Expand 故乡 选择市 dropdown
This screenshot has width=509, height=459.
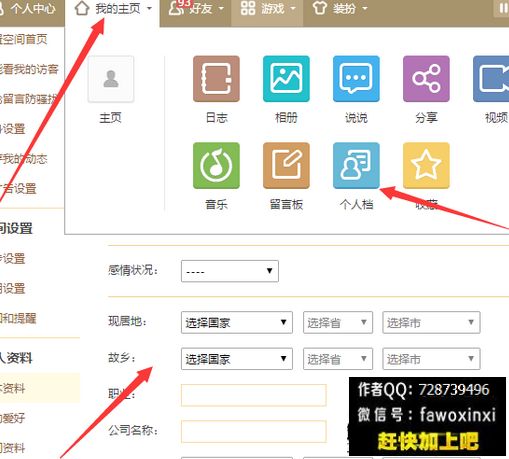point(431,359)
